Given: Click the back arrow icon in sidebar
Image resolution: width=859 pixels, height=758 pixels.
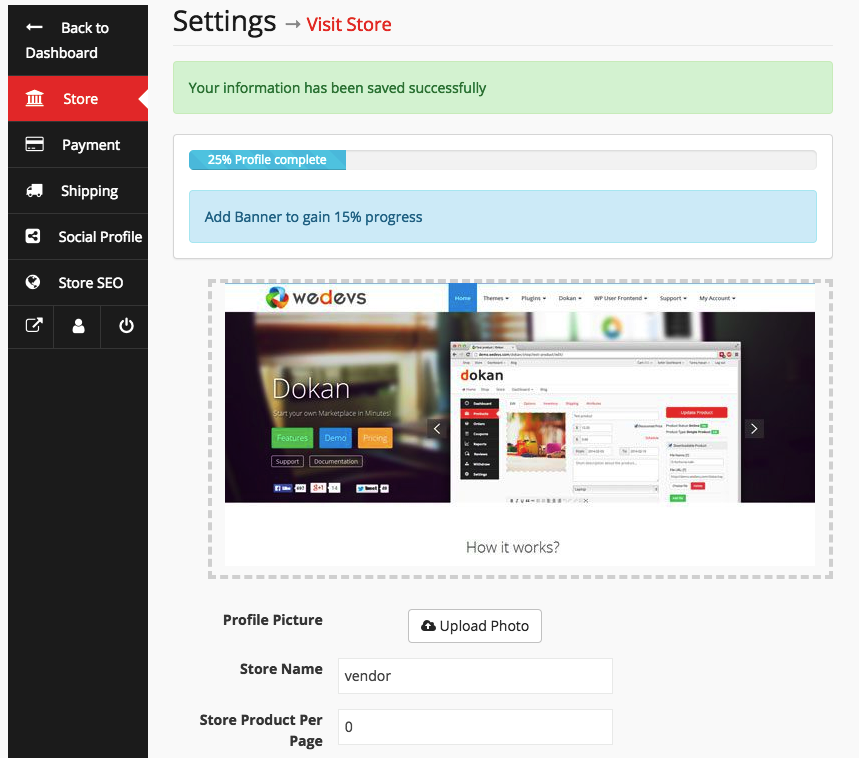Looking at the screenshot, I should [x=34, y=27].
